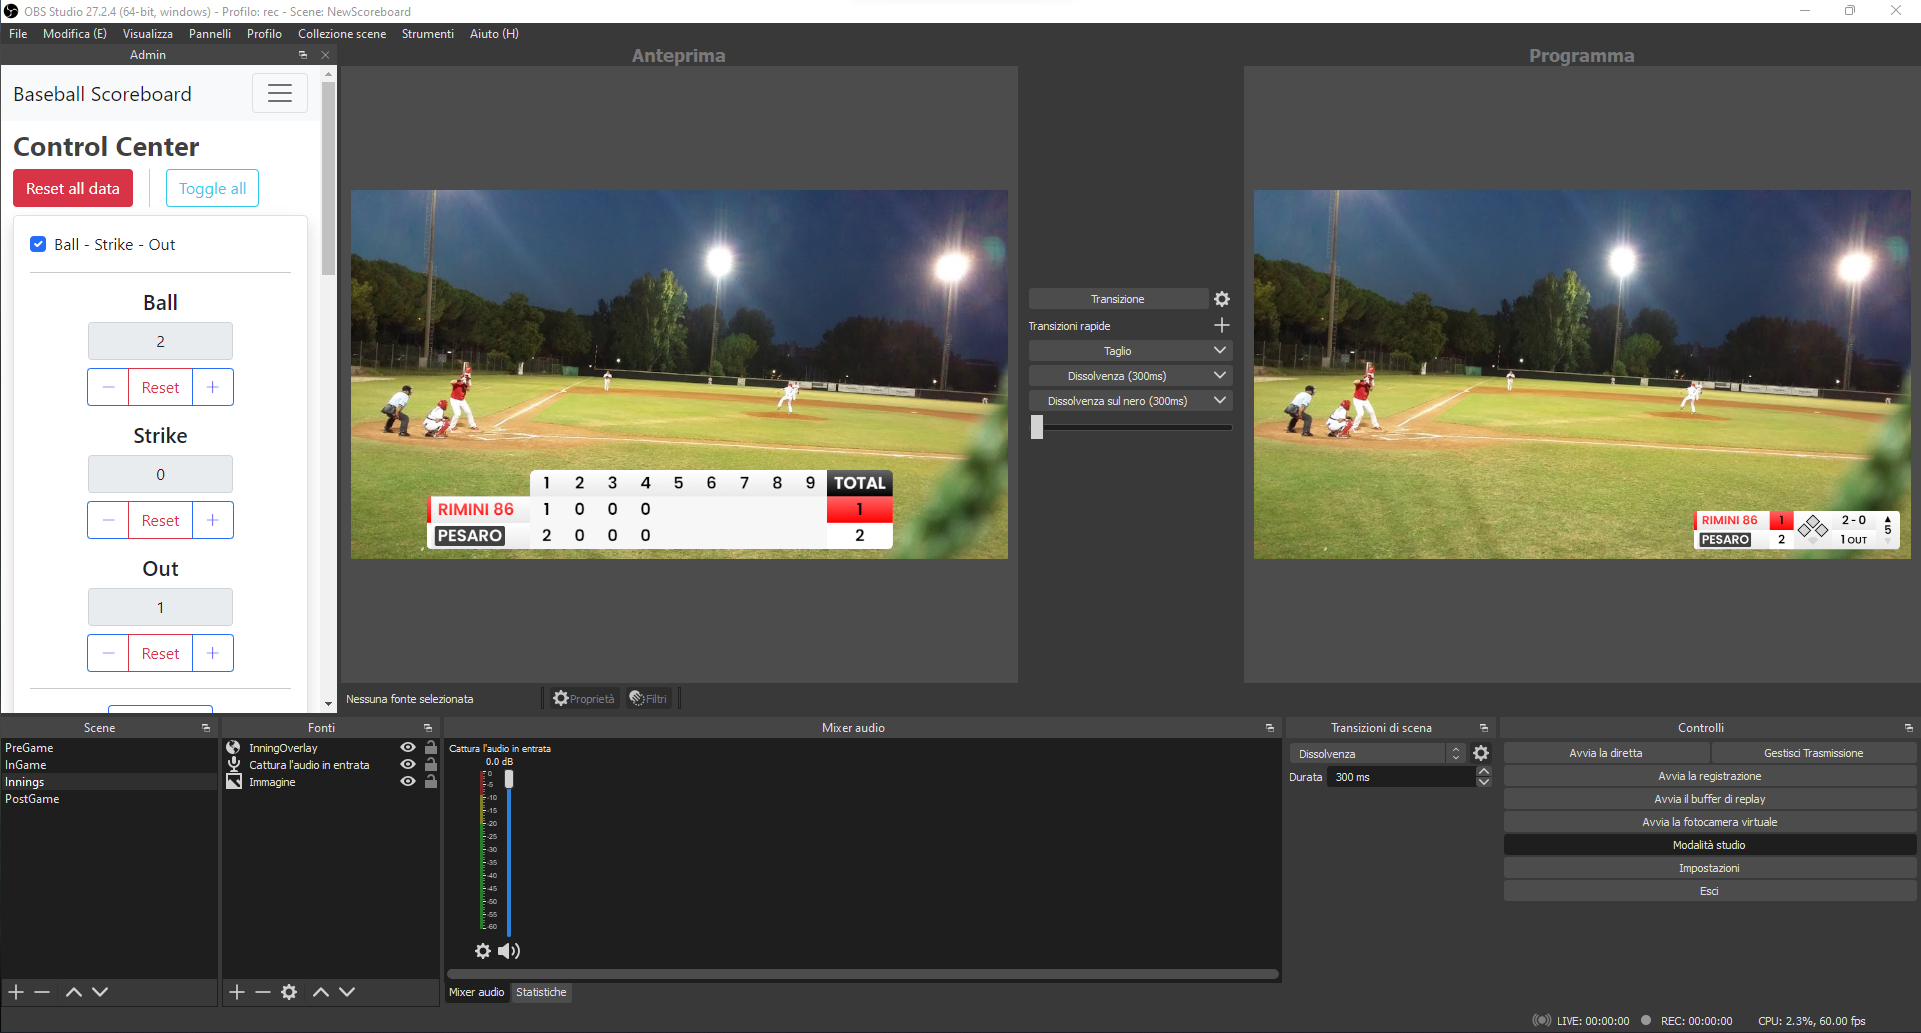Open the Baseball Scoreboard hamburger menu
Viewport: 1921px width, 1033px height.
(x=279, y=94)
